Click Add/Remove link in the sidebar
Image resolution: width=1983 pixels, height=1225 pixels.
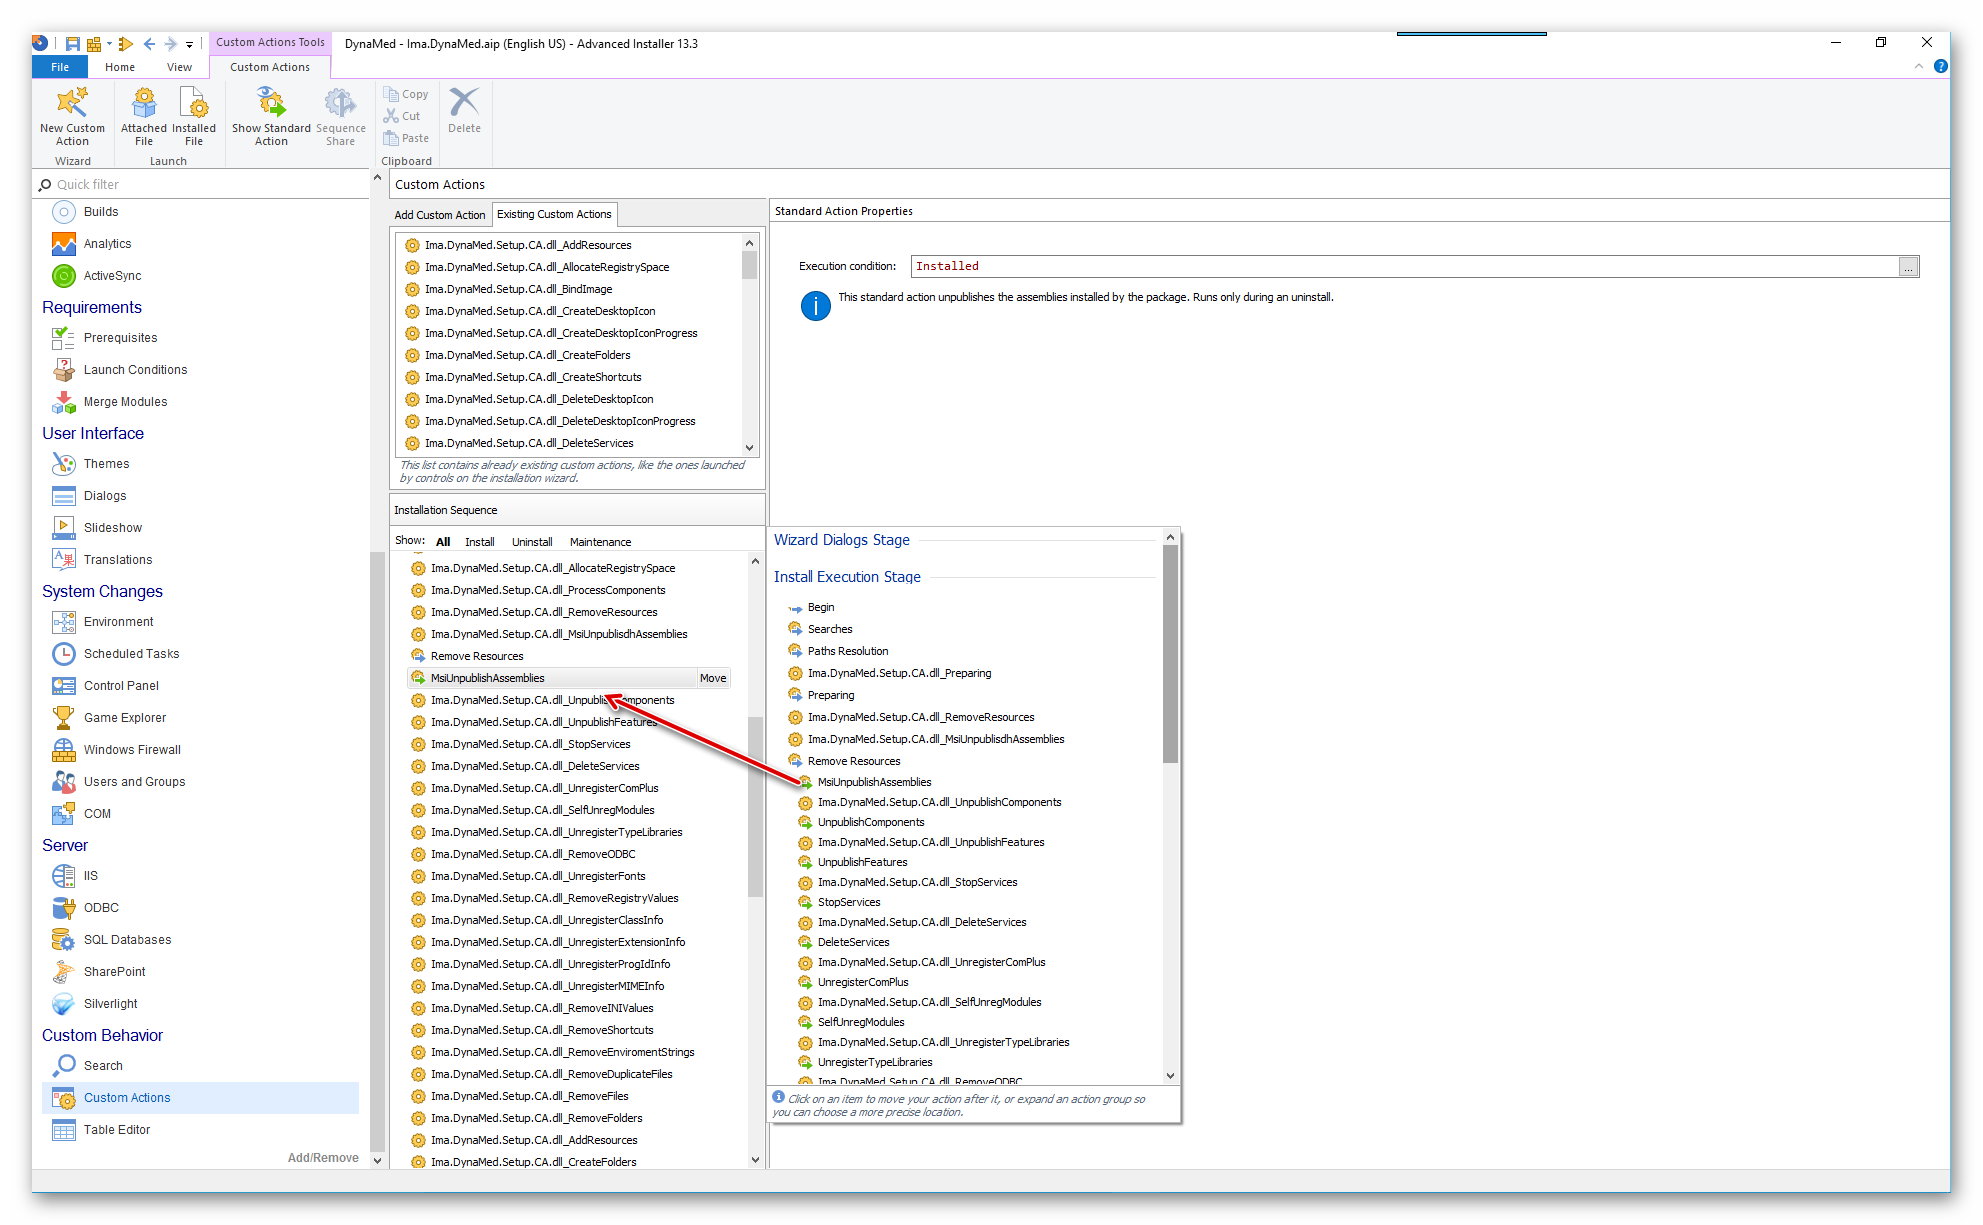pyautogui.click(x=323, y=1158)
